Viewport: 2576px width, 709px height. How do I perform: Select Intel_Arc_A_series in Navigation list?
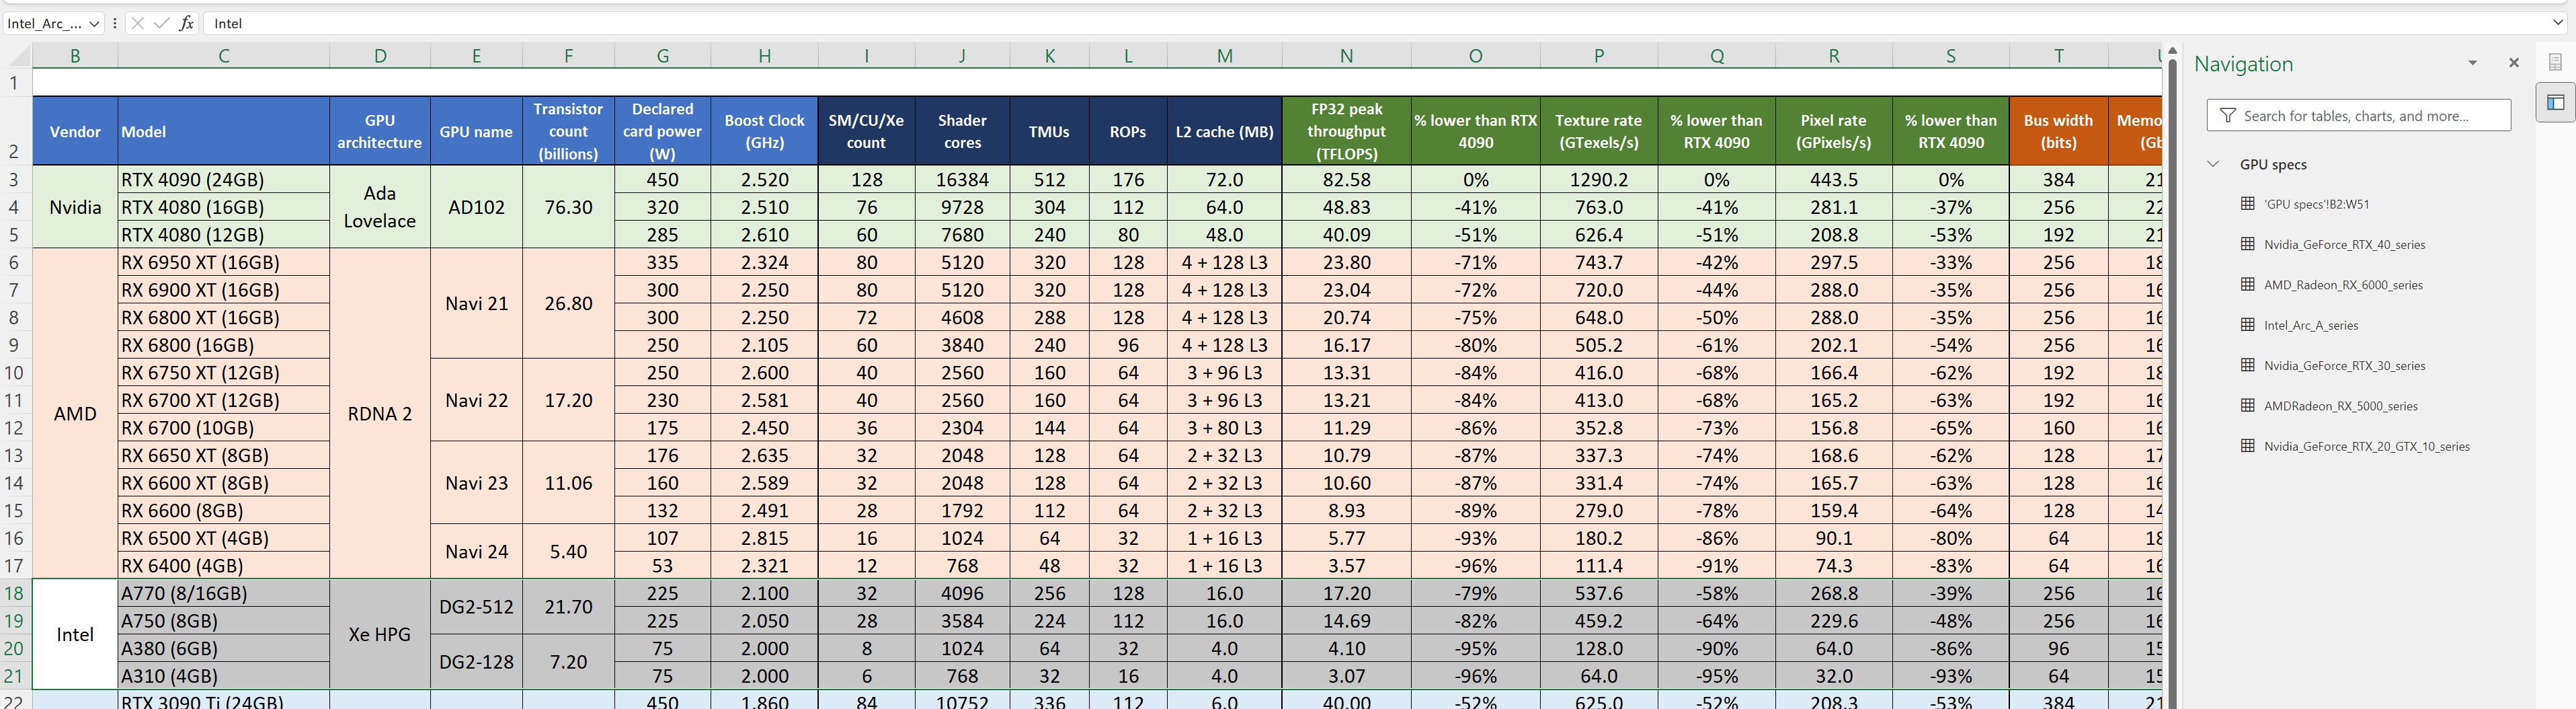[x=2310, y=325]
